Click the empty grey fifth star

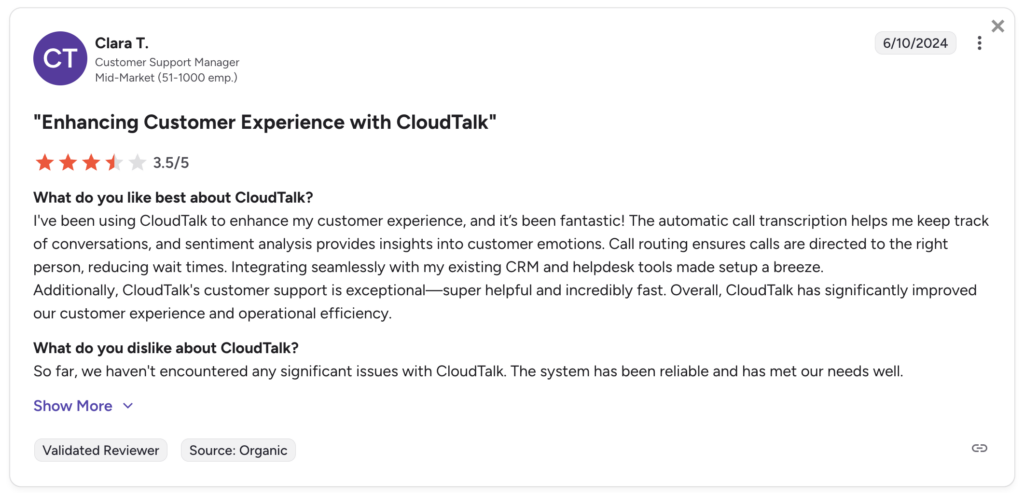pyautogui.click(x=137, y=162)
